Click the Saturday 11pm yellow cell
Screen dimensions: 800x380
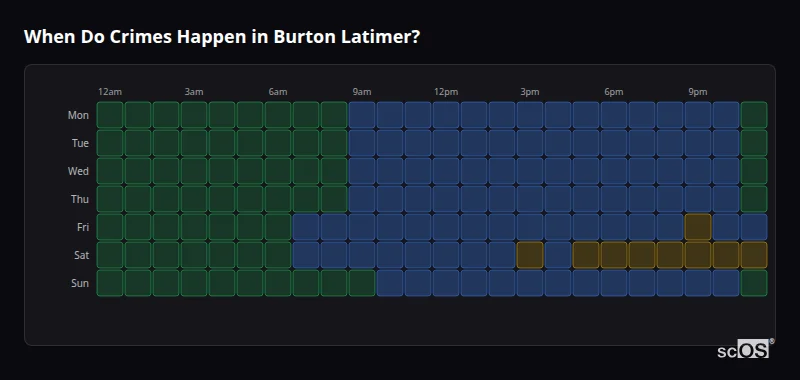tap(754, 255)
